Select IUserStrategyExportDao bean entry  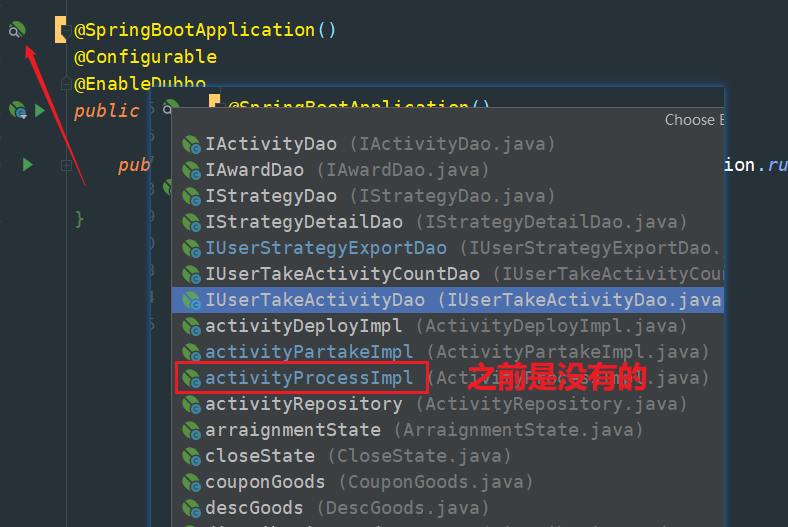click(447, 248)
